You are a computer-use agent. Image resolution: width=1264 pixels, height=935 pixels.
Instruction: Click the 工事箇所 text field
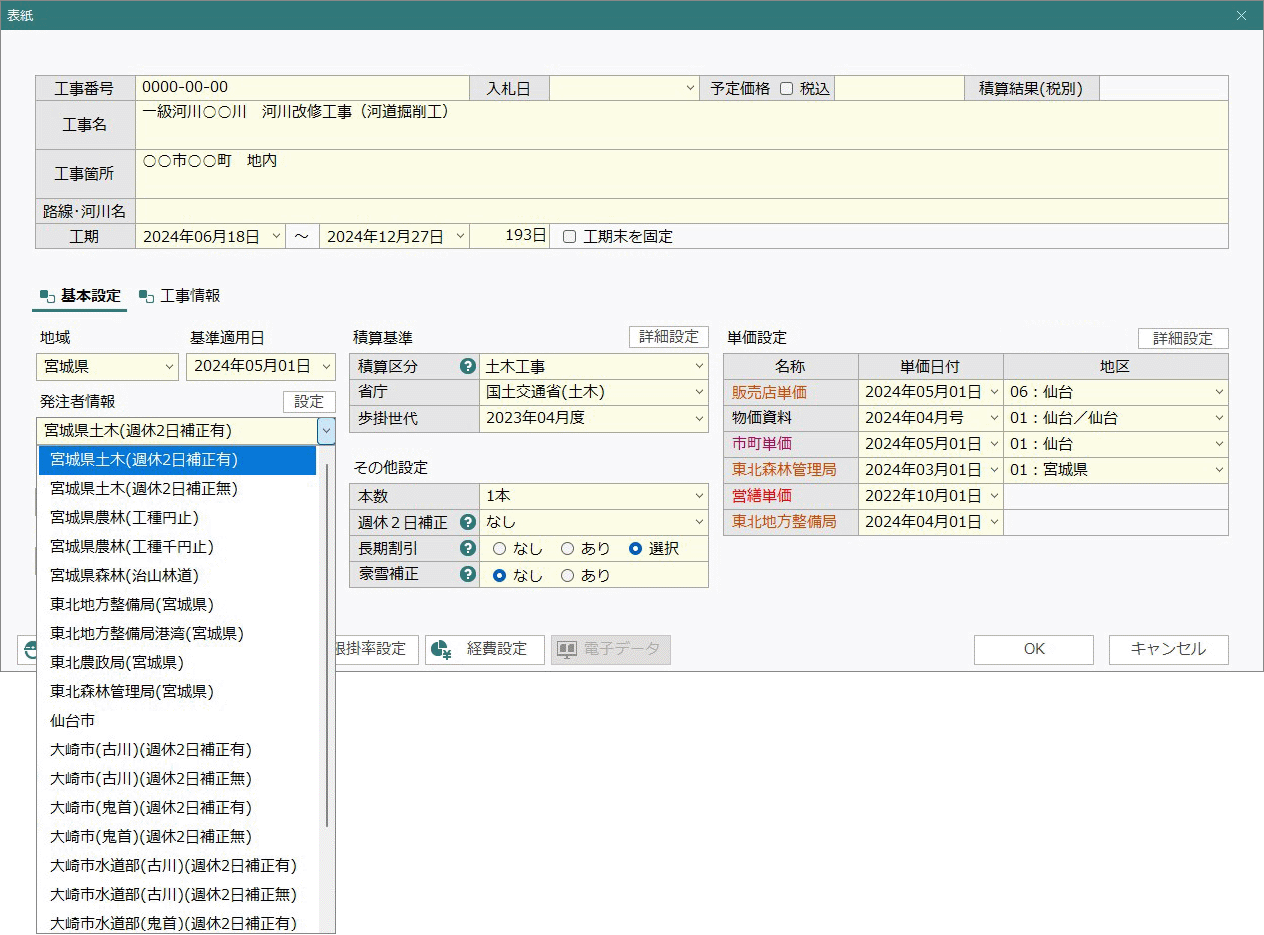[681, 174]
